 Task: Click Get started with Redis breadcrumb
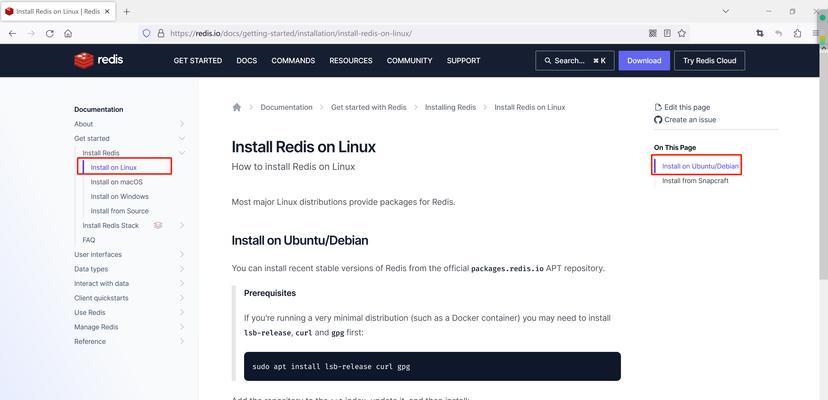[x=369, y=107]
